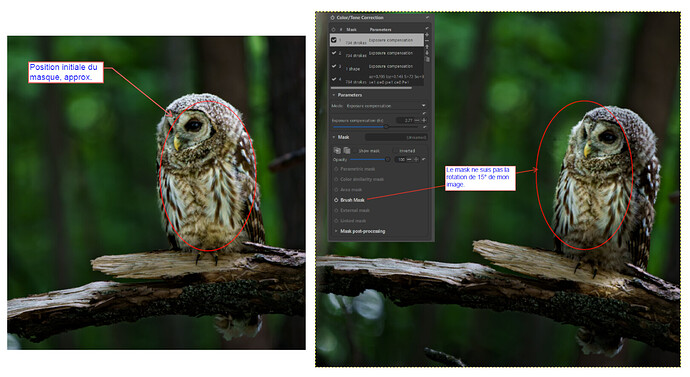Decrease Opacity with the minus button
Image resolution: width=690 pixels, height=377 pixels.
click(409, 159)
